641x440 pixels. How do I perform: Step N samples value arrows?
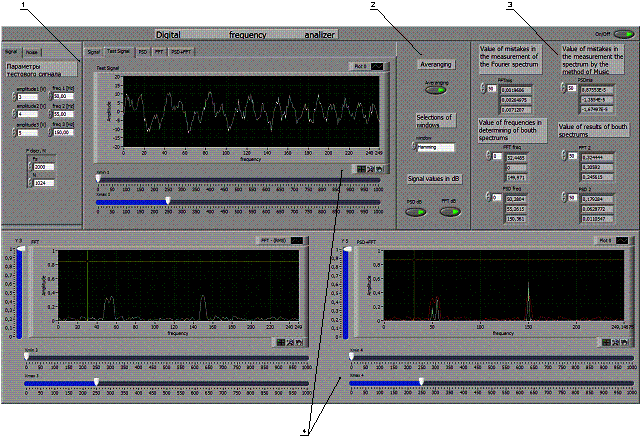(30, 182)
